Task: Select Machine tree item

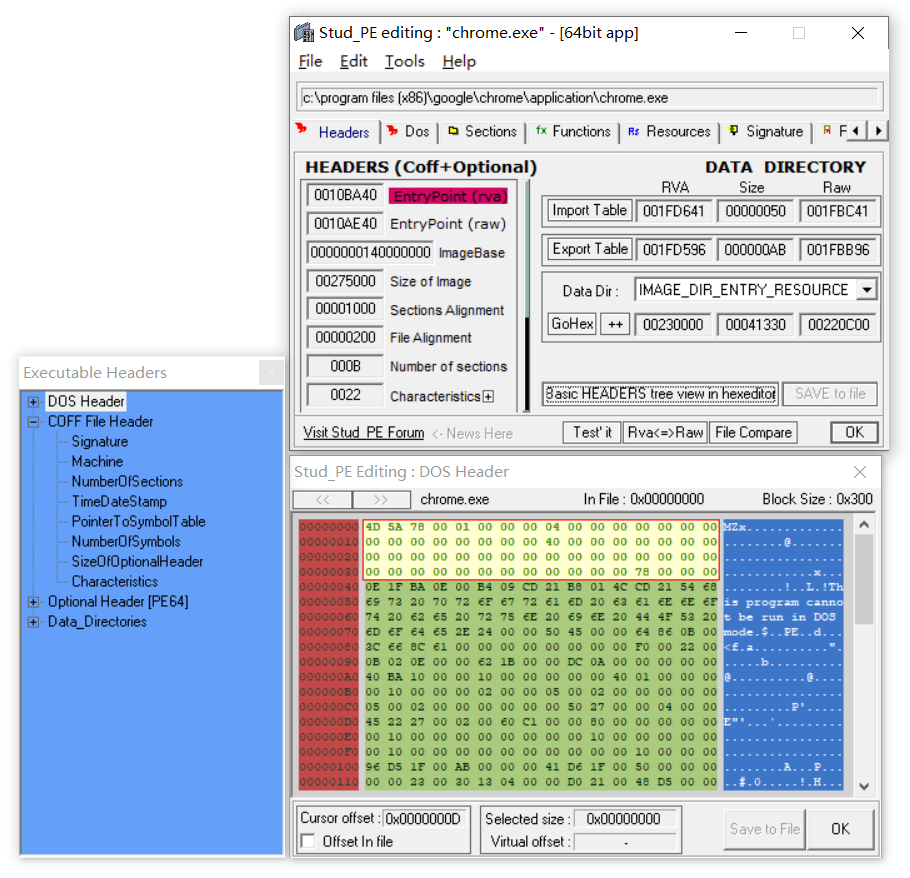Action: (98, 462)
